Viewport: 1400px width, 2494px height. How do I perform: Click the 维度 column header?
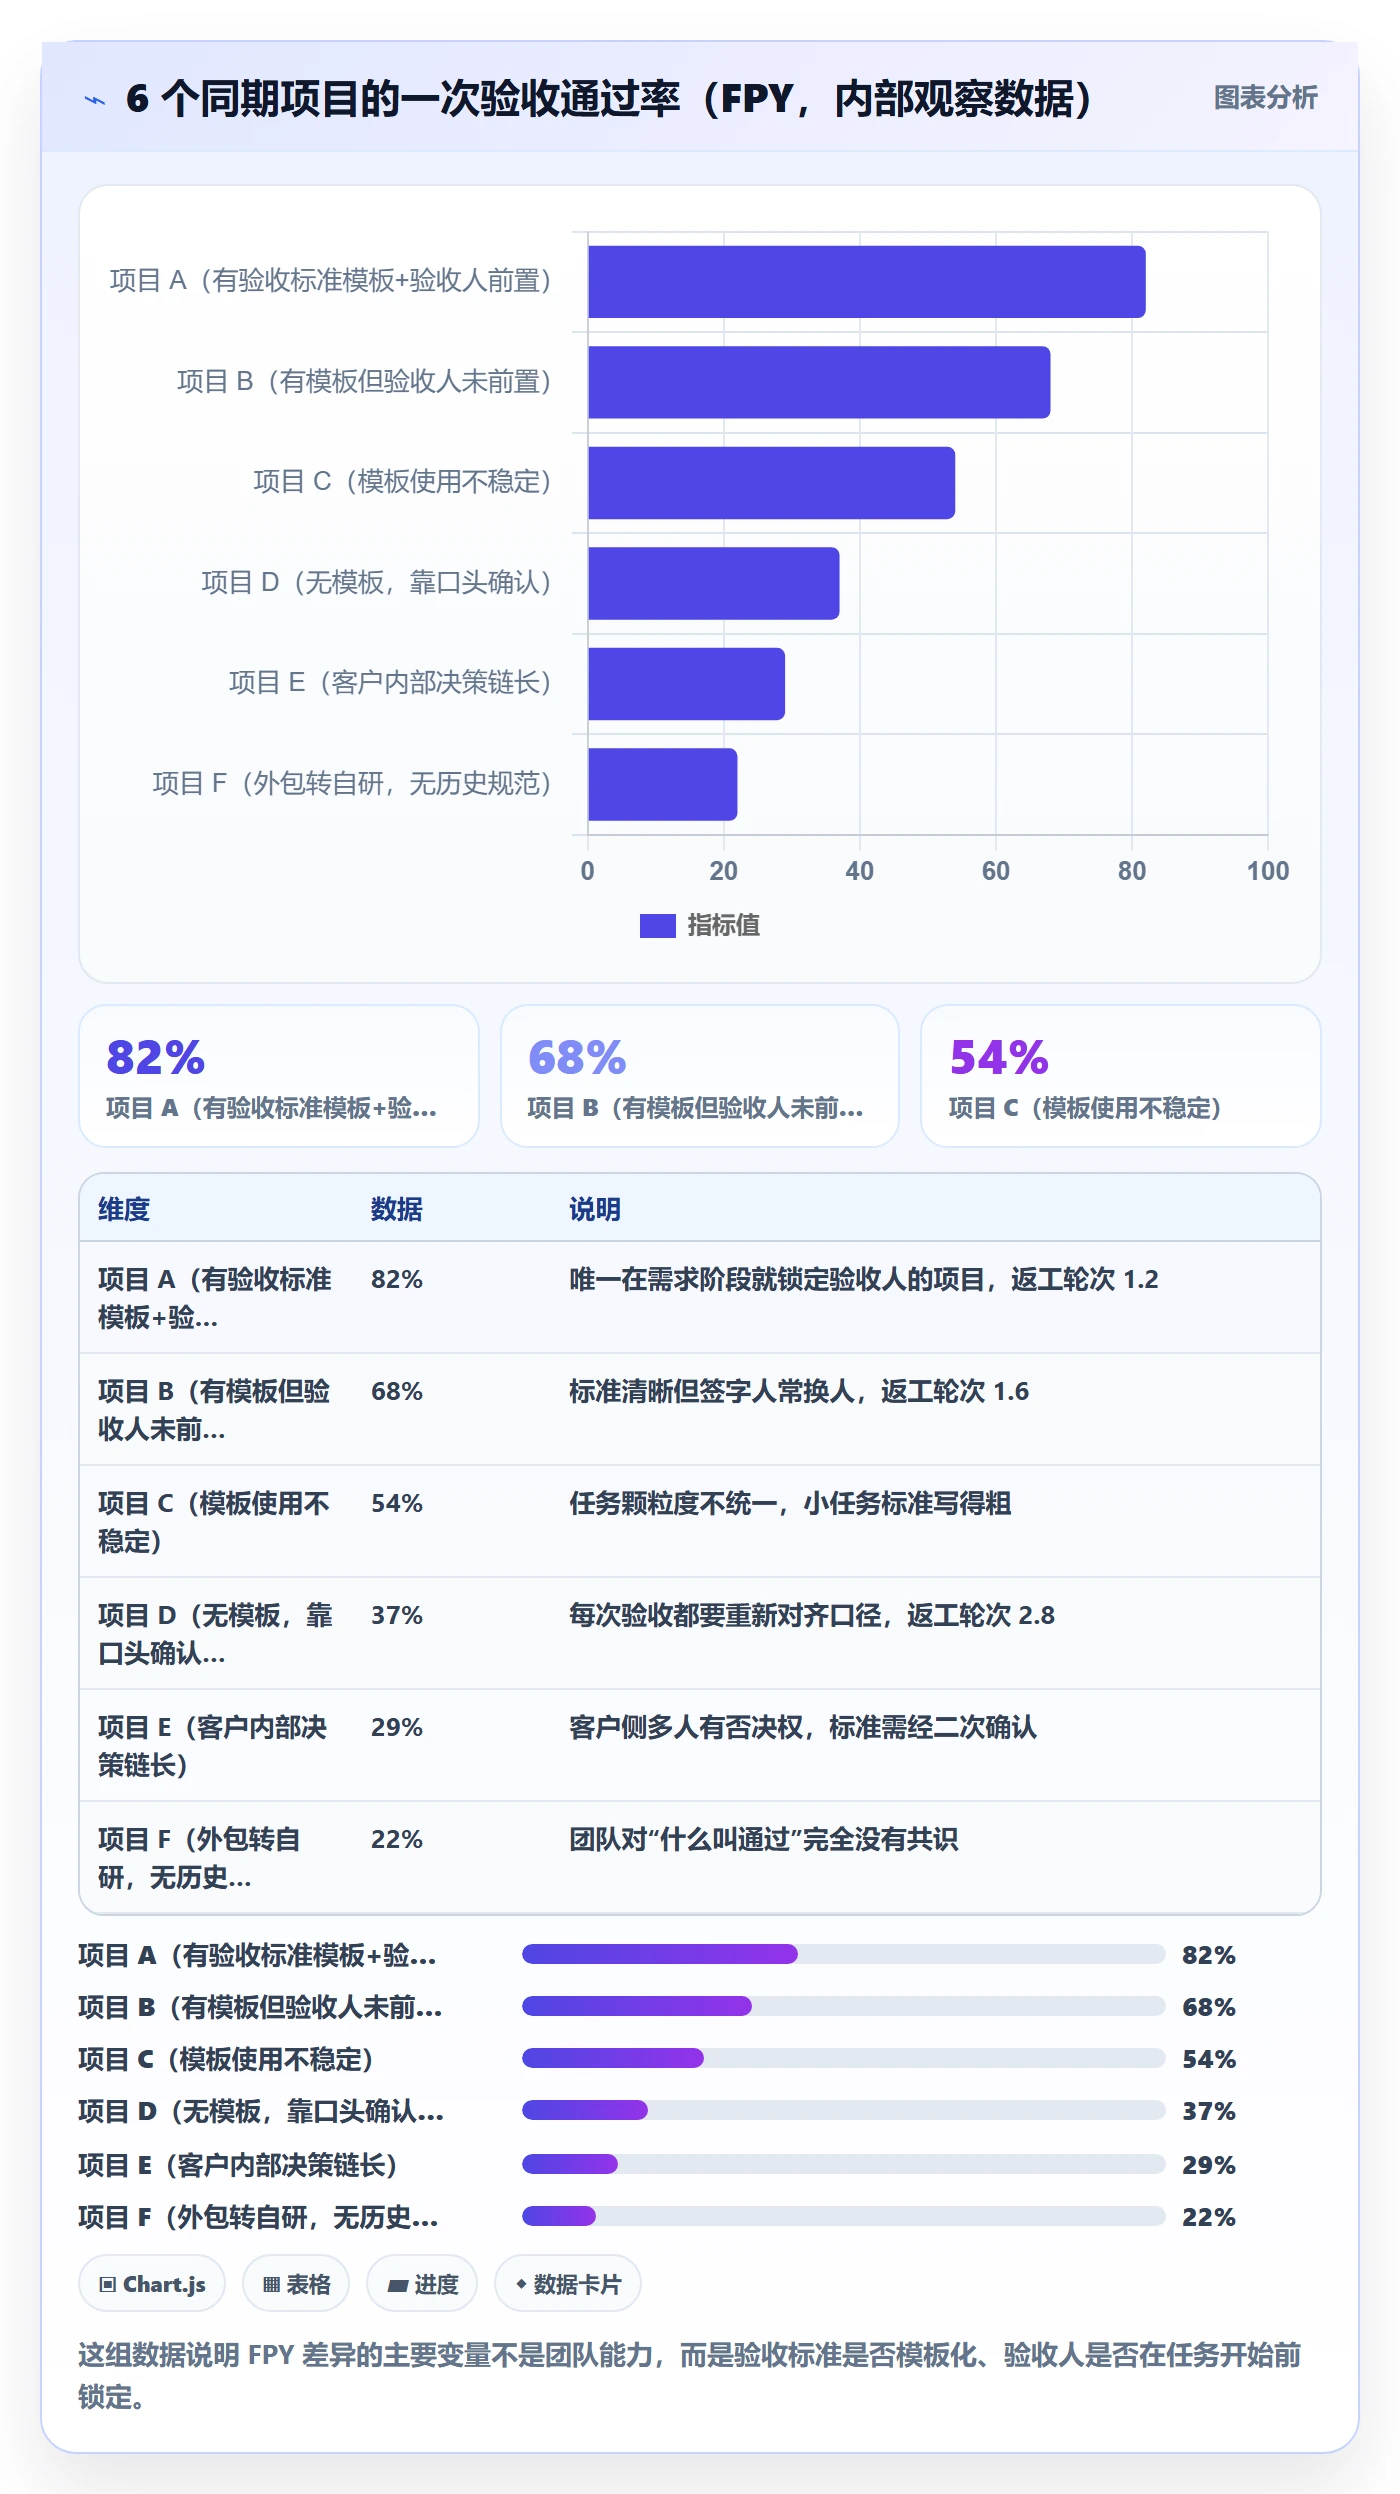click(x=124, y=1209)
